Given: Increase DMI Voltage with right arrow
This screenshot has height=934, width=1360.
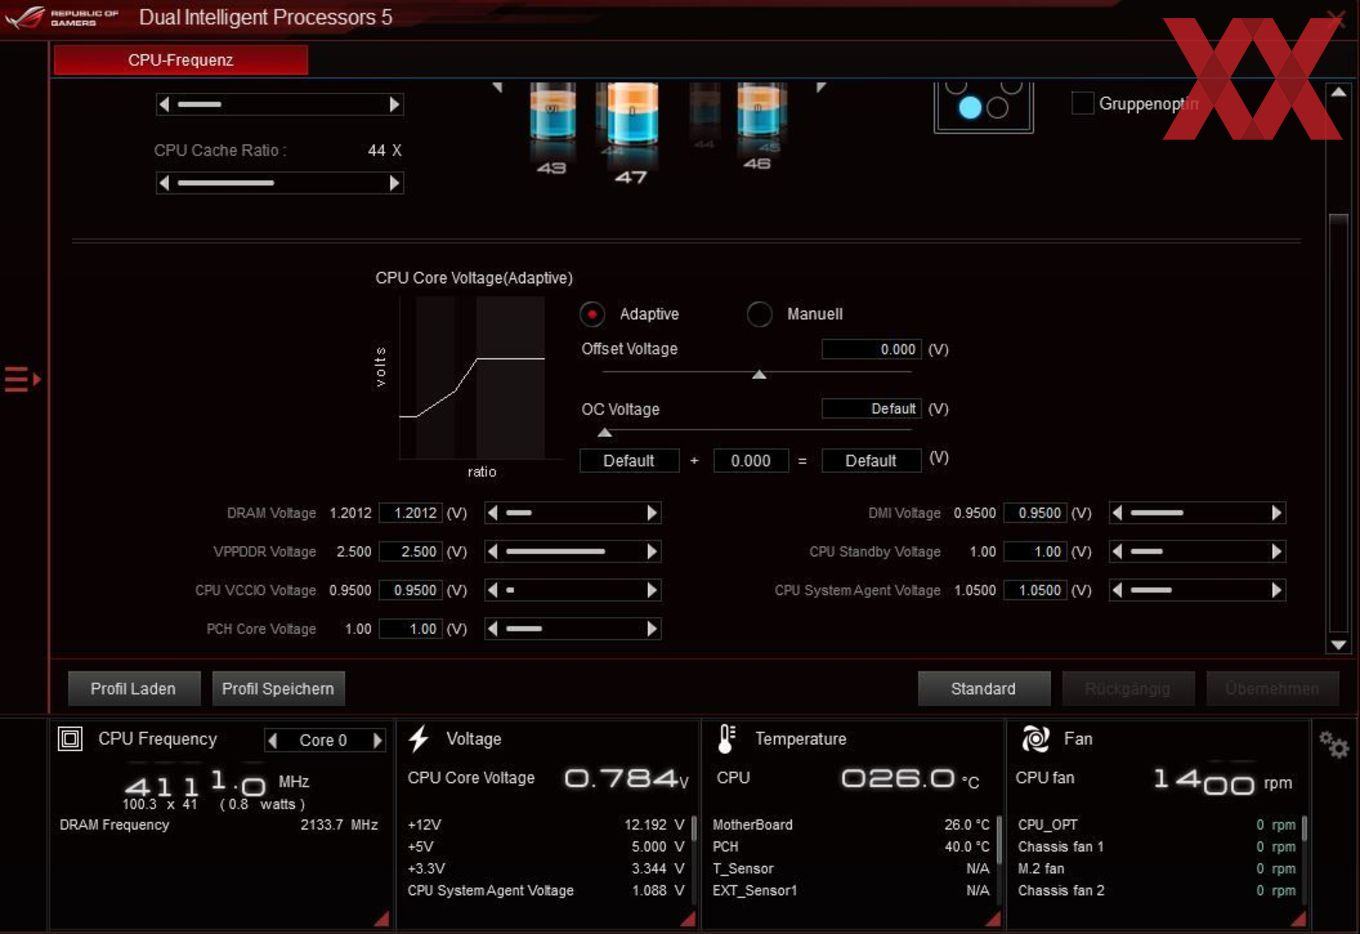Looking at the screenshot, I should (x=1276, y=513).
